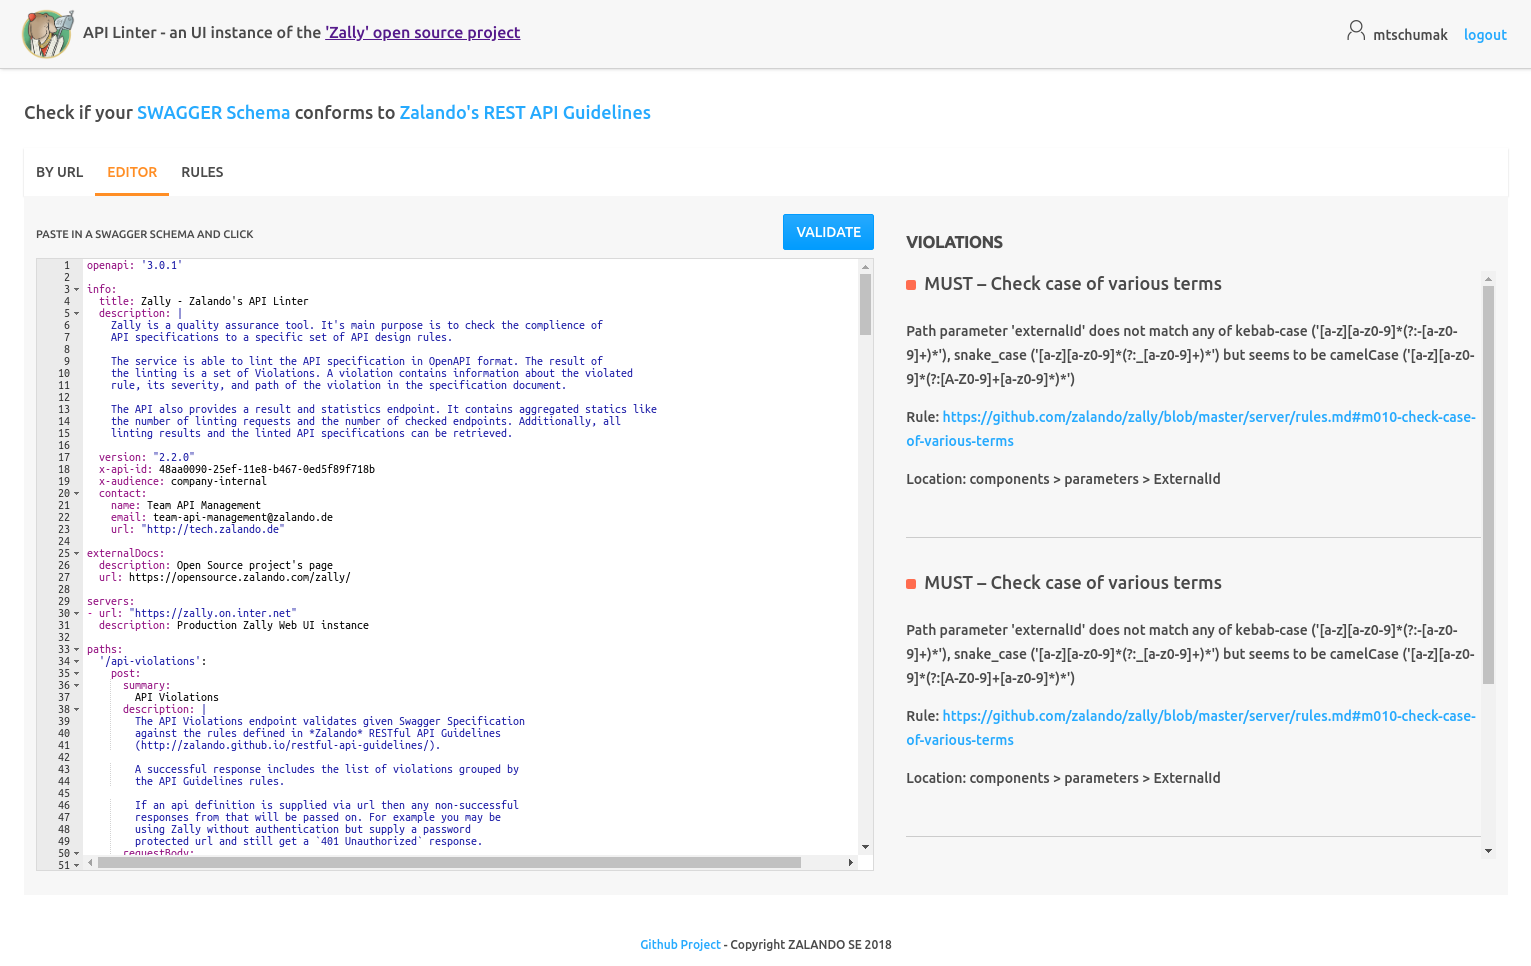1531x966 pixels.
Task: Open the Github Project footer link
Action: click(680, 945)
